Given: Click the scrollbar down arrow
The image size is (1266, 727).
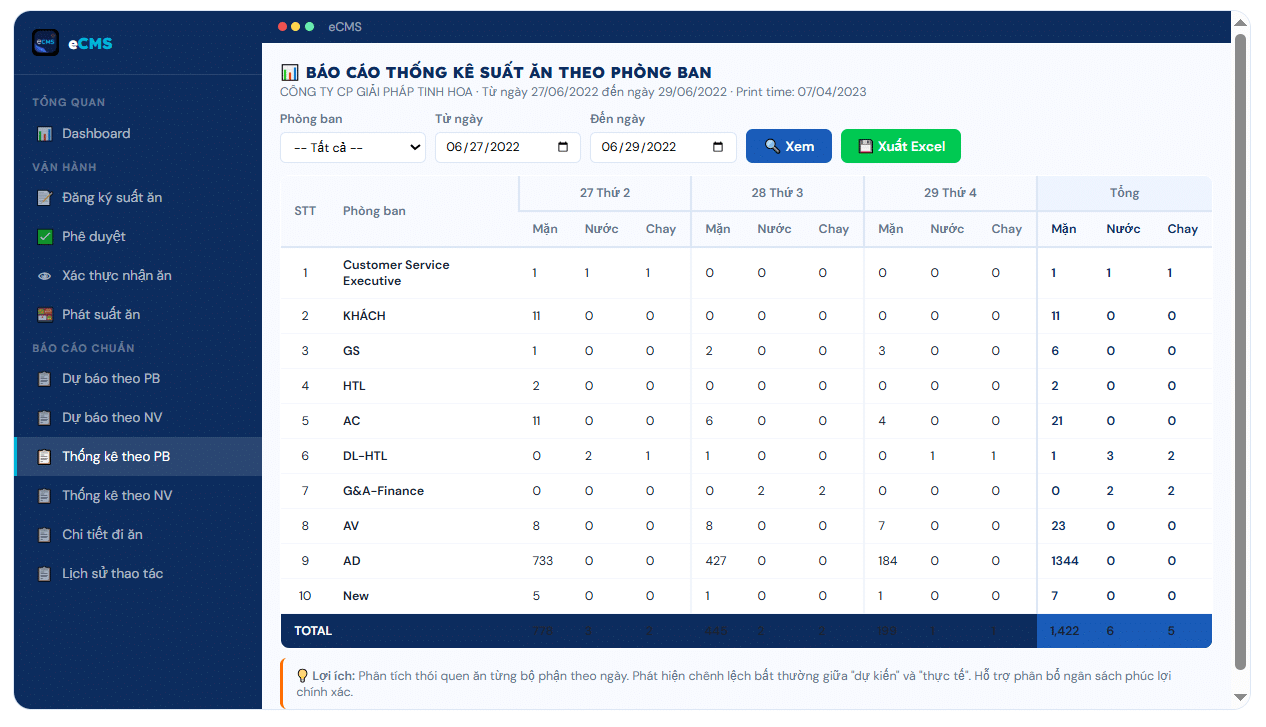Looking at the screenshot, I should coord(1241,697).
